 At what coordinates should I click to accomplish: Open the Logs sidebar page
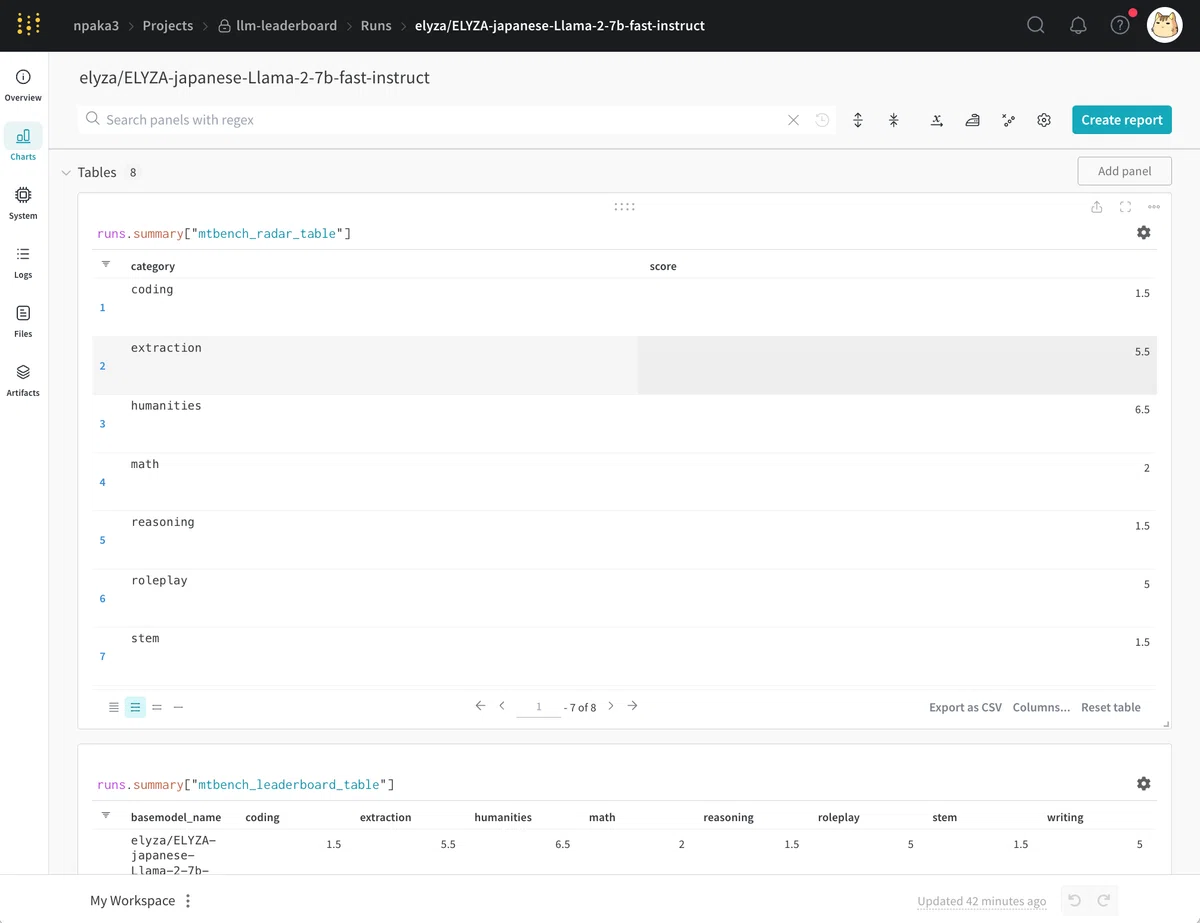[x=23, y=262]
